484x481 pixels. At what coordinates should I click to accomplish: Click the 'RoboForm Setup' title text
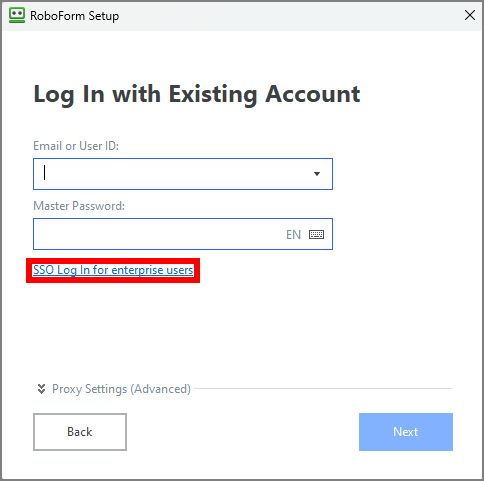click(74, 16)
